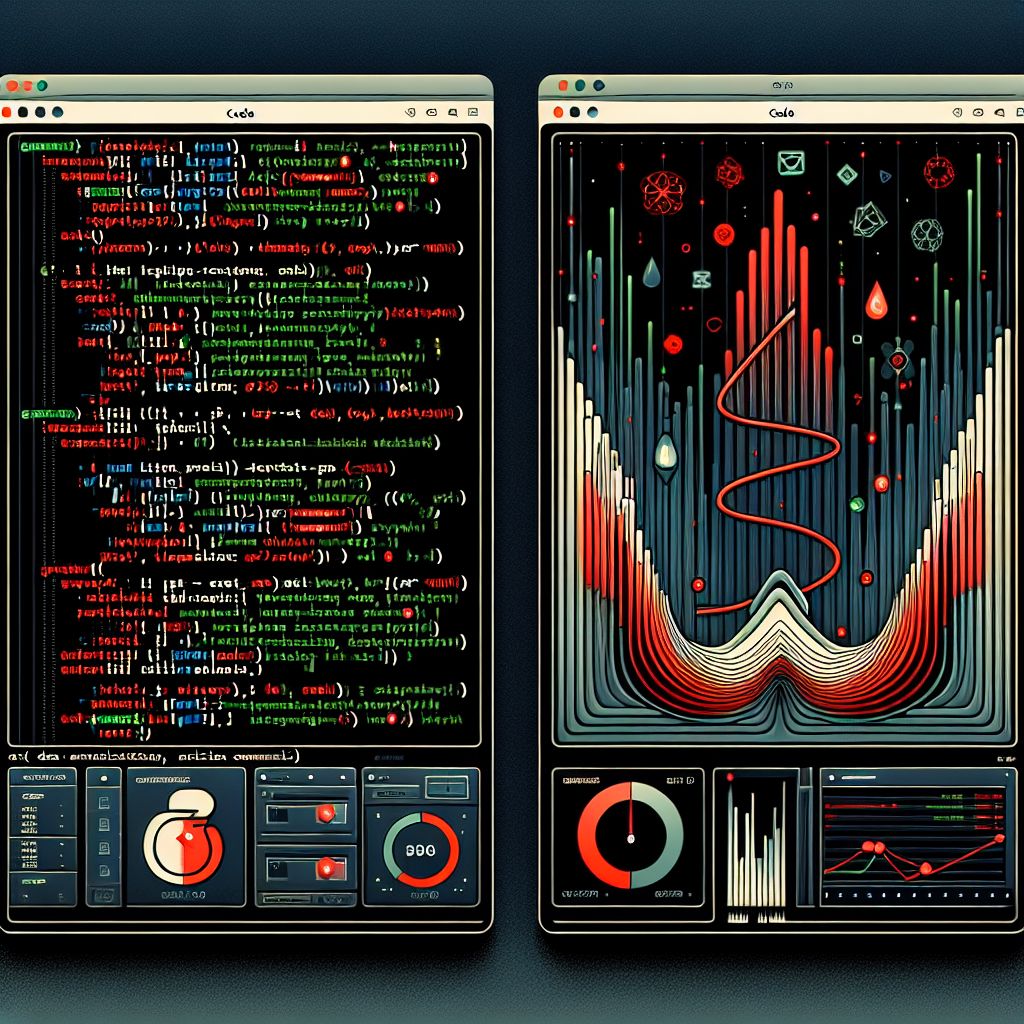Click the red water droplet icon in the visualization
The height and width of the screenshot is (1024, 1024).
876,300
